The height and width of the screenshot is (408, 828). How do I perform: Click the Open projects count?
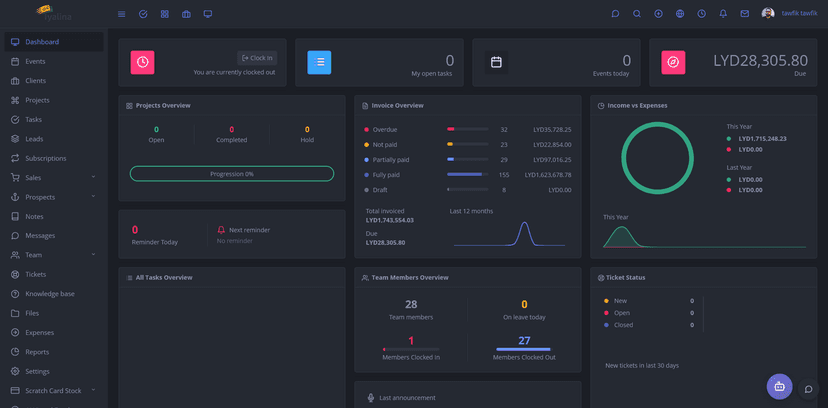click(156, 129)
